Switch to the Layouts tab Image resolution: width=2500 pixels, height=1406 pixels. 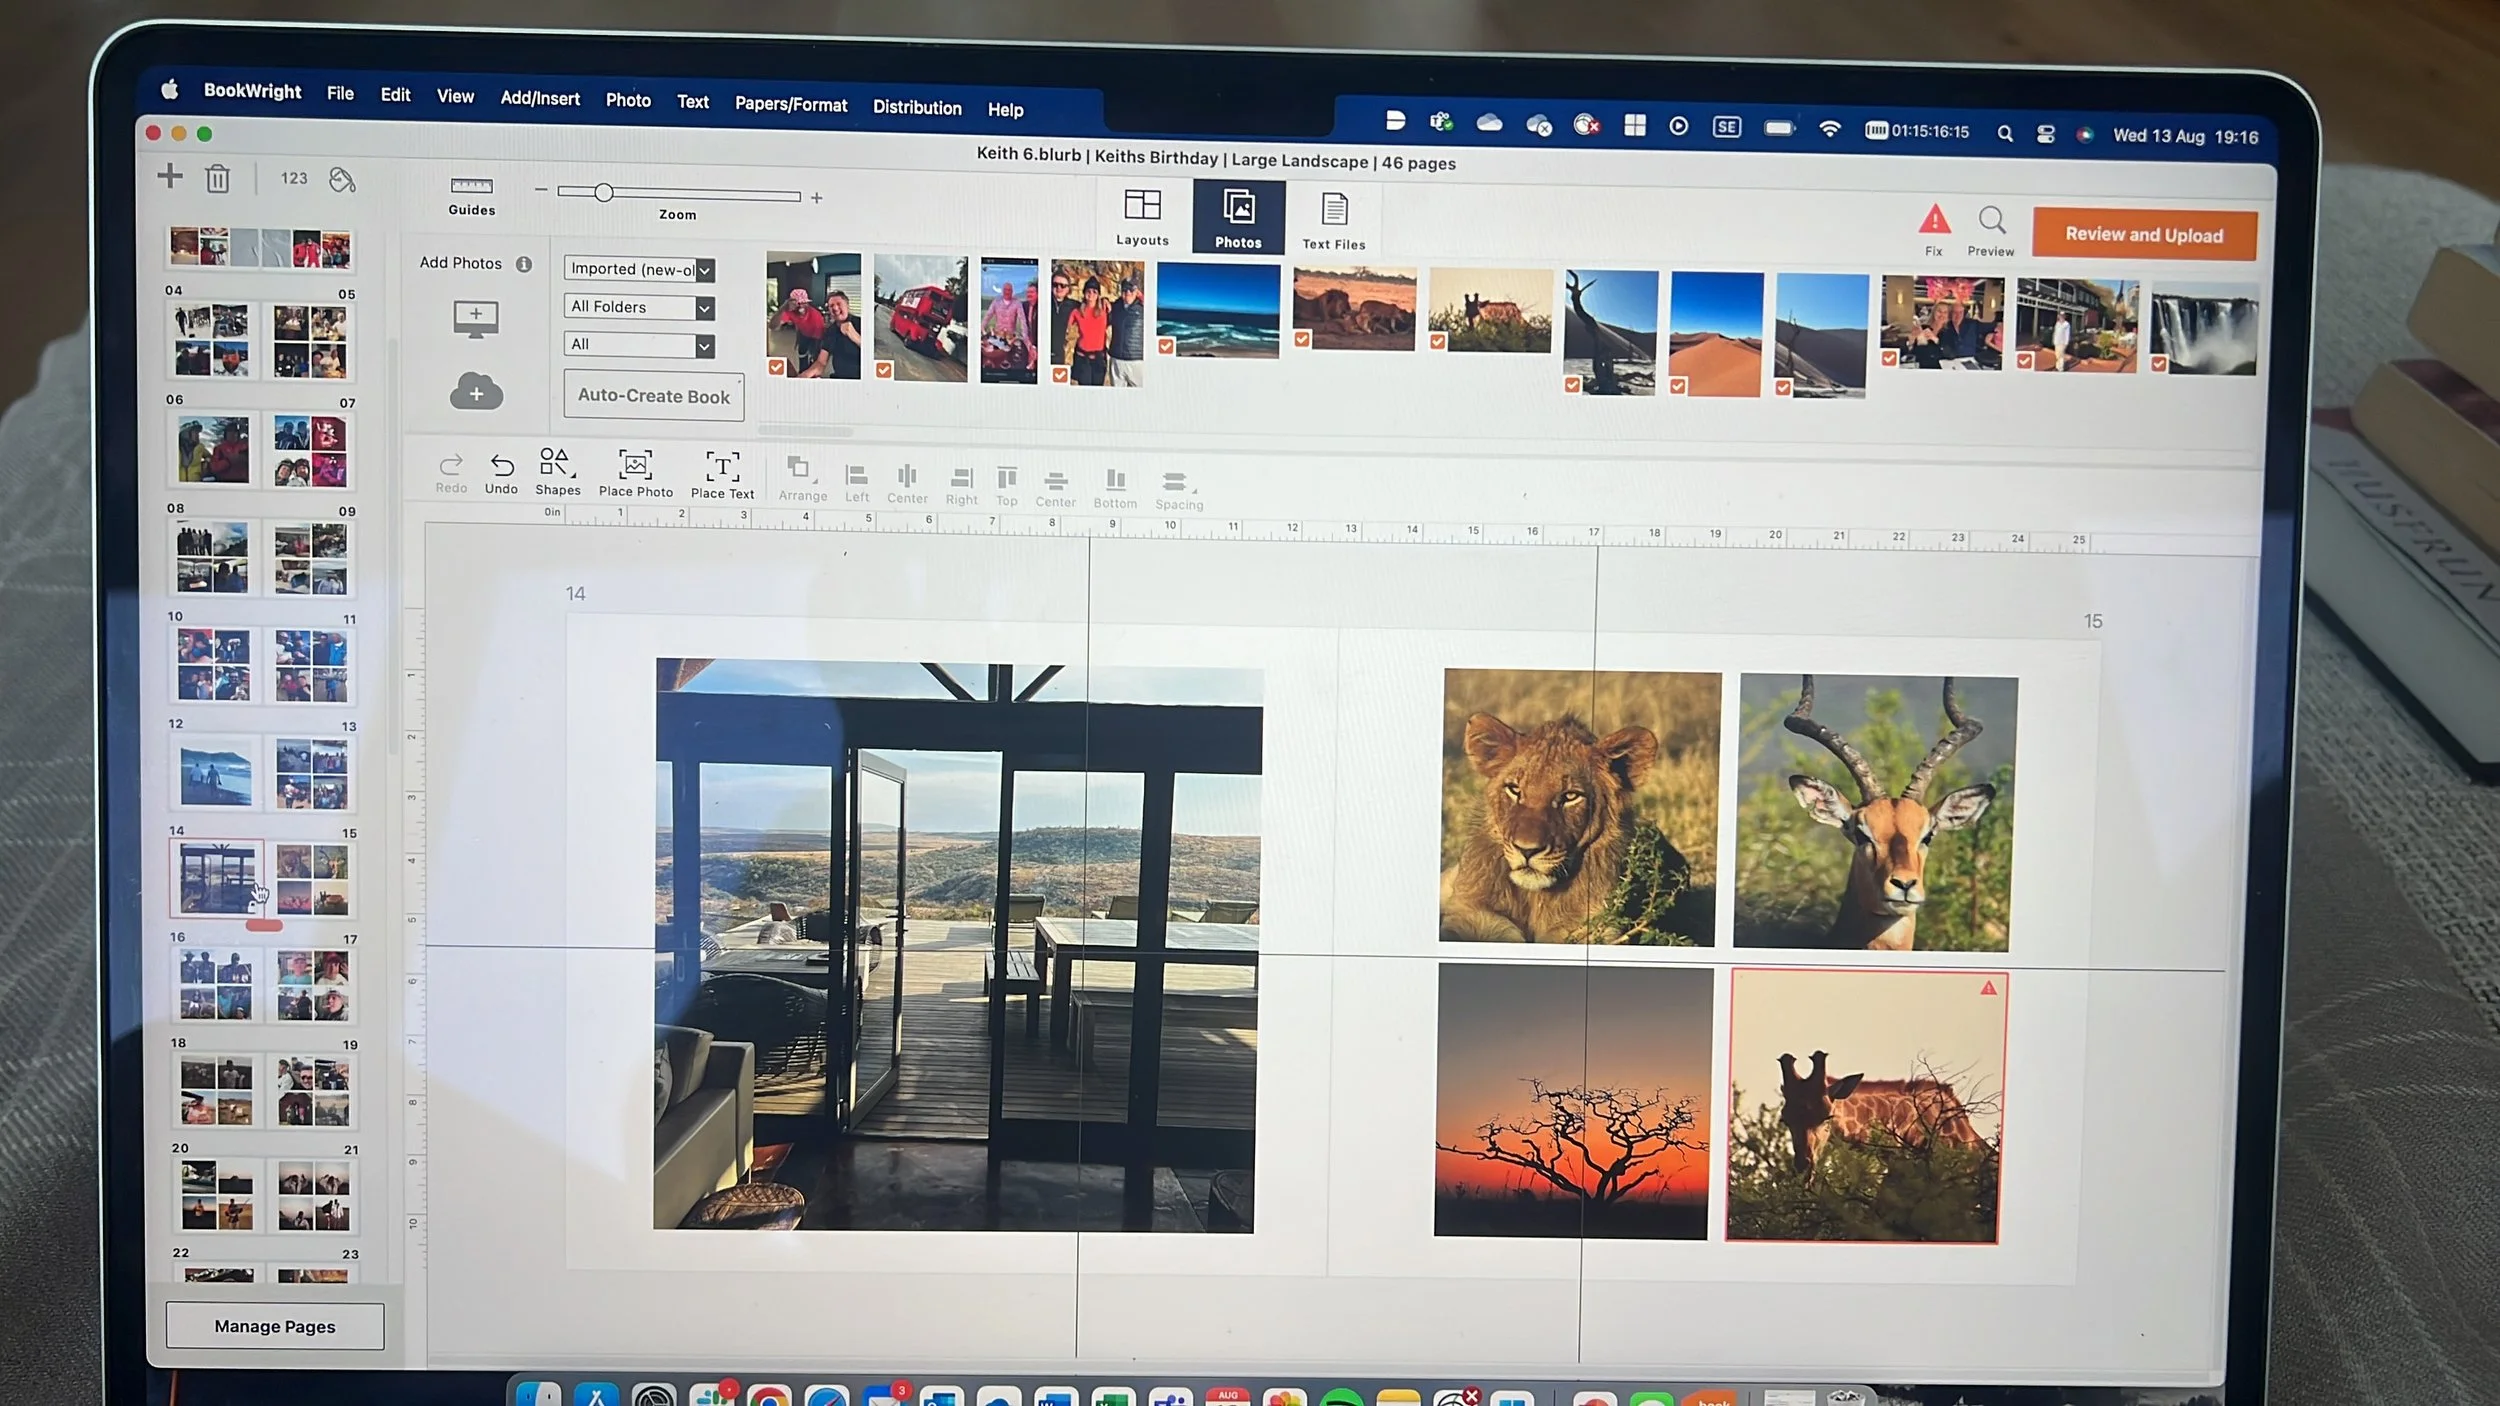click(x=1142, y=216)
